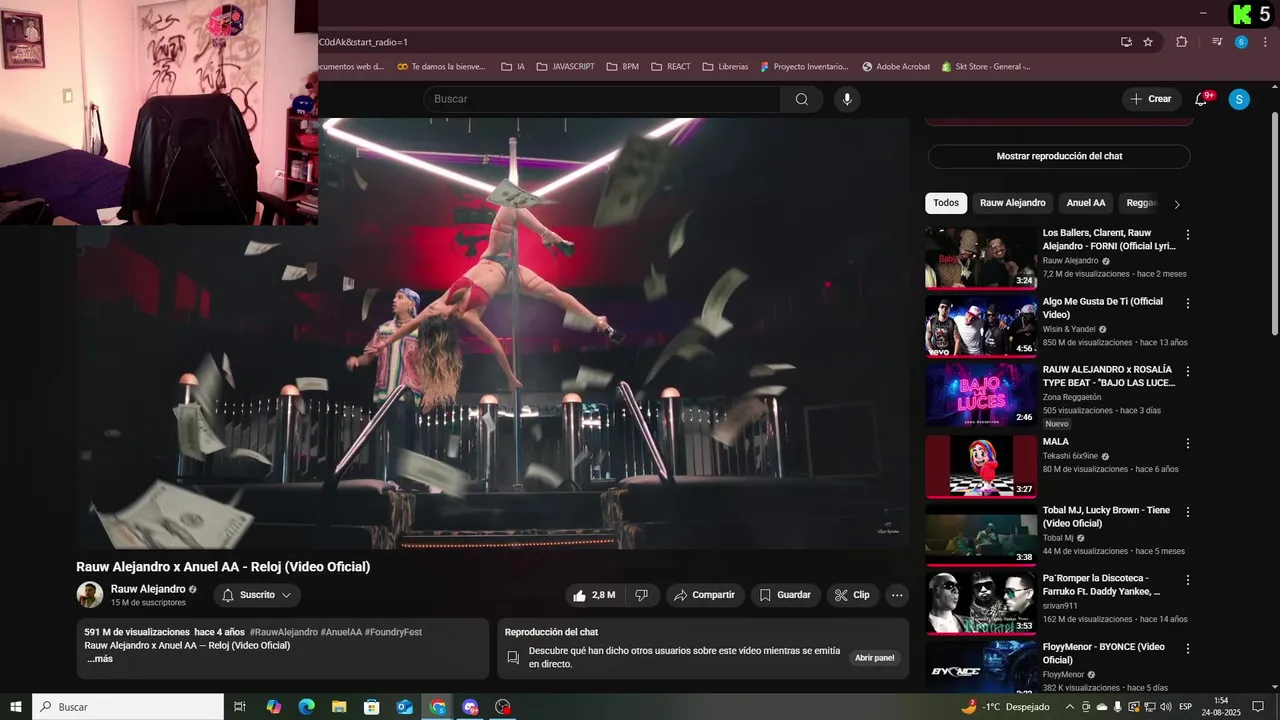The image size is (1280, 720).
Task: Launch Microsoft Edge from the taskbar
Action: 307,707
